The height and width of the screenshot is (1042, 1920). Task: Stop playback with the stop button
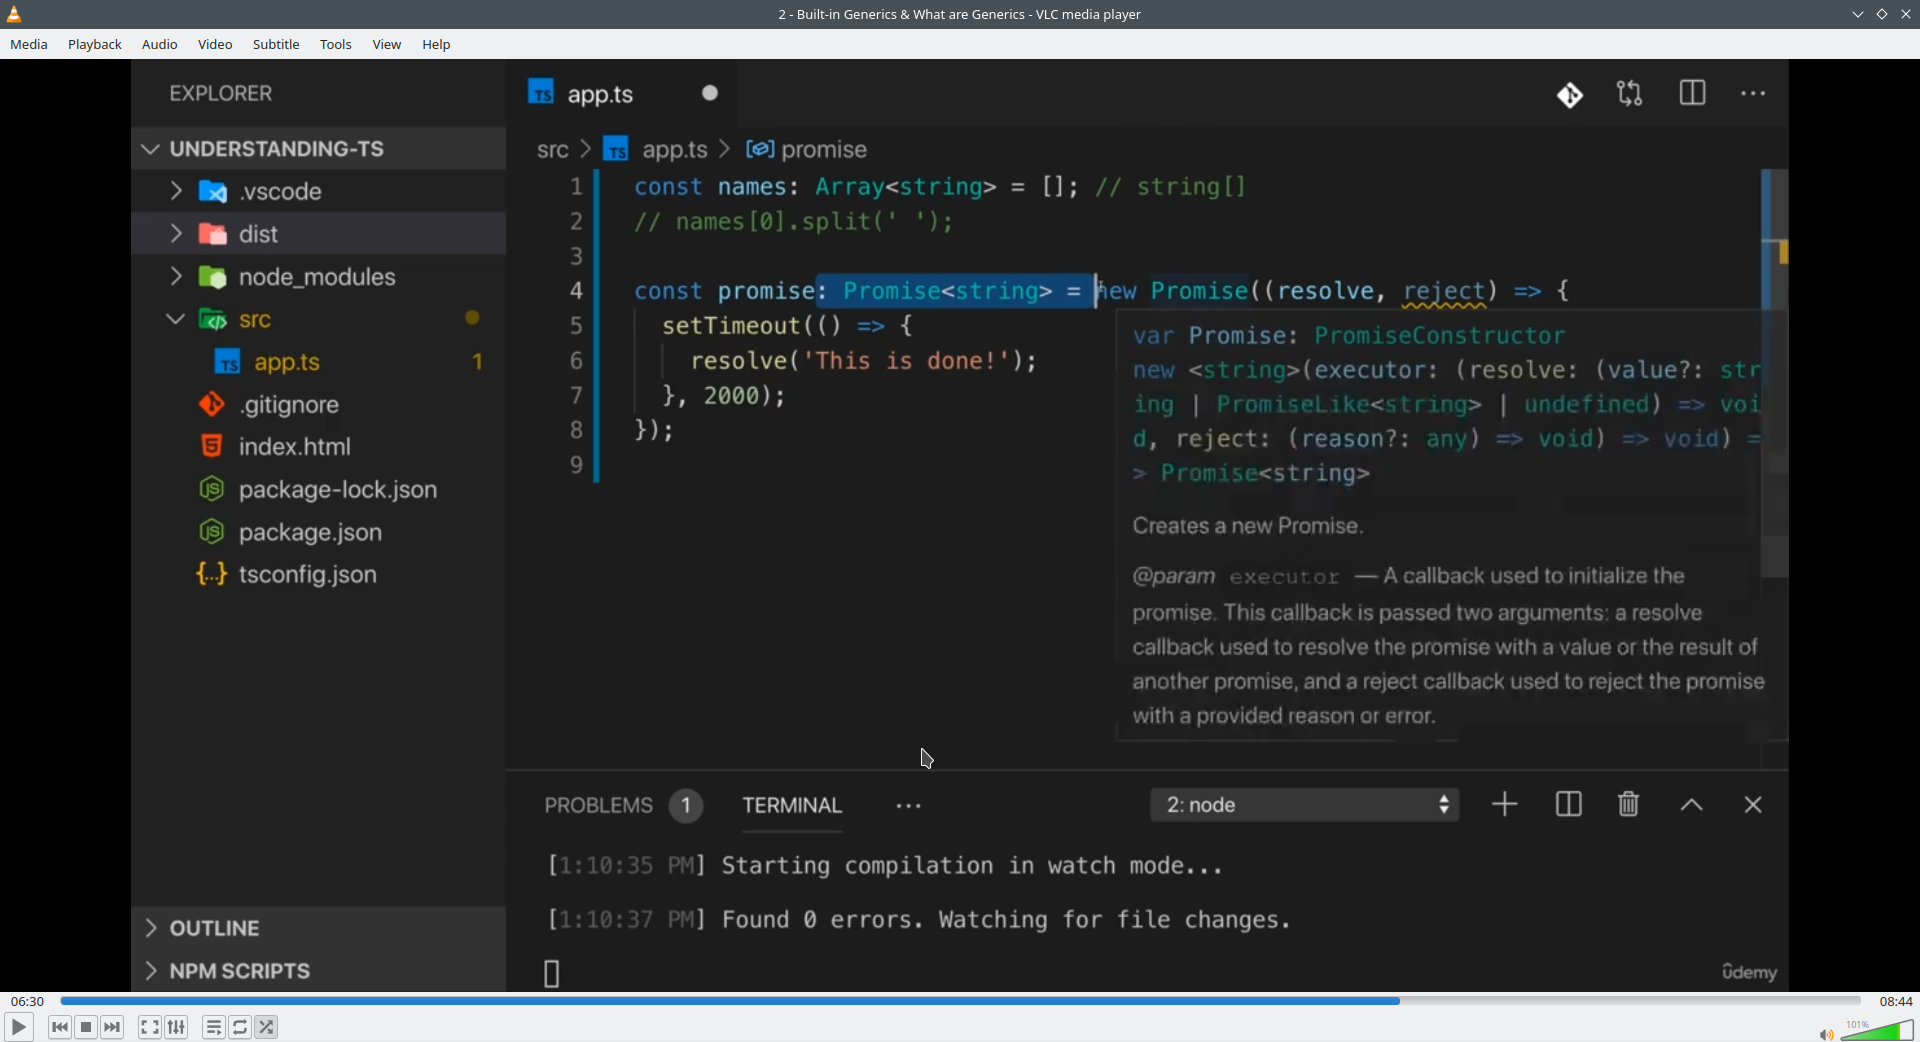point(86,1027)
